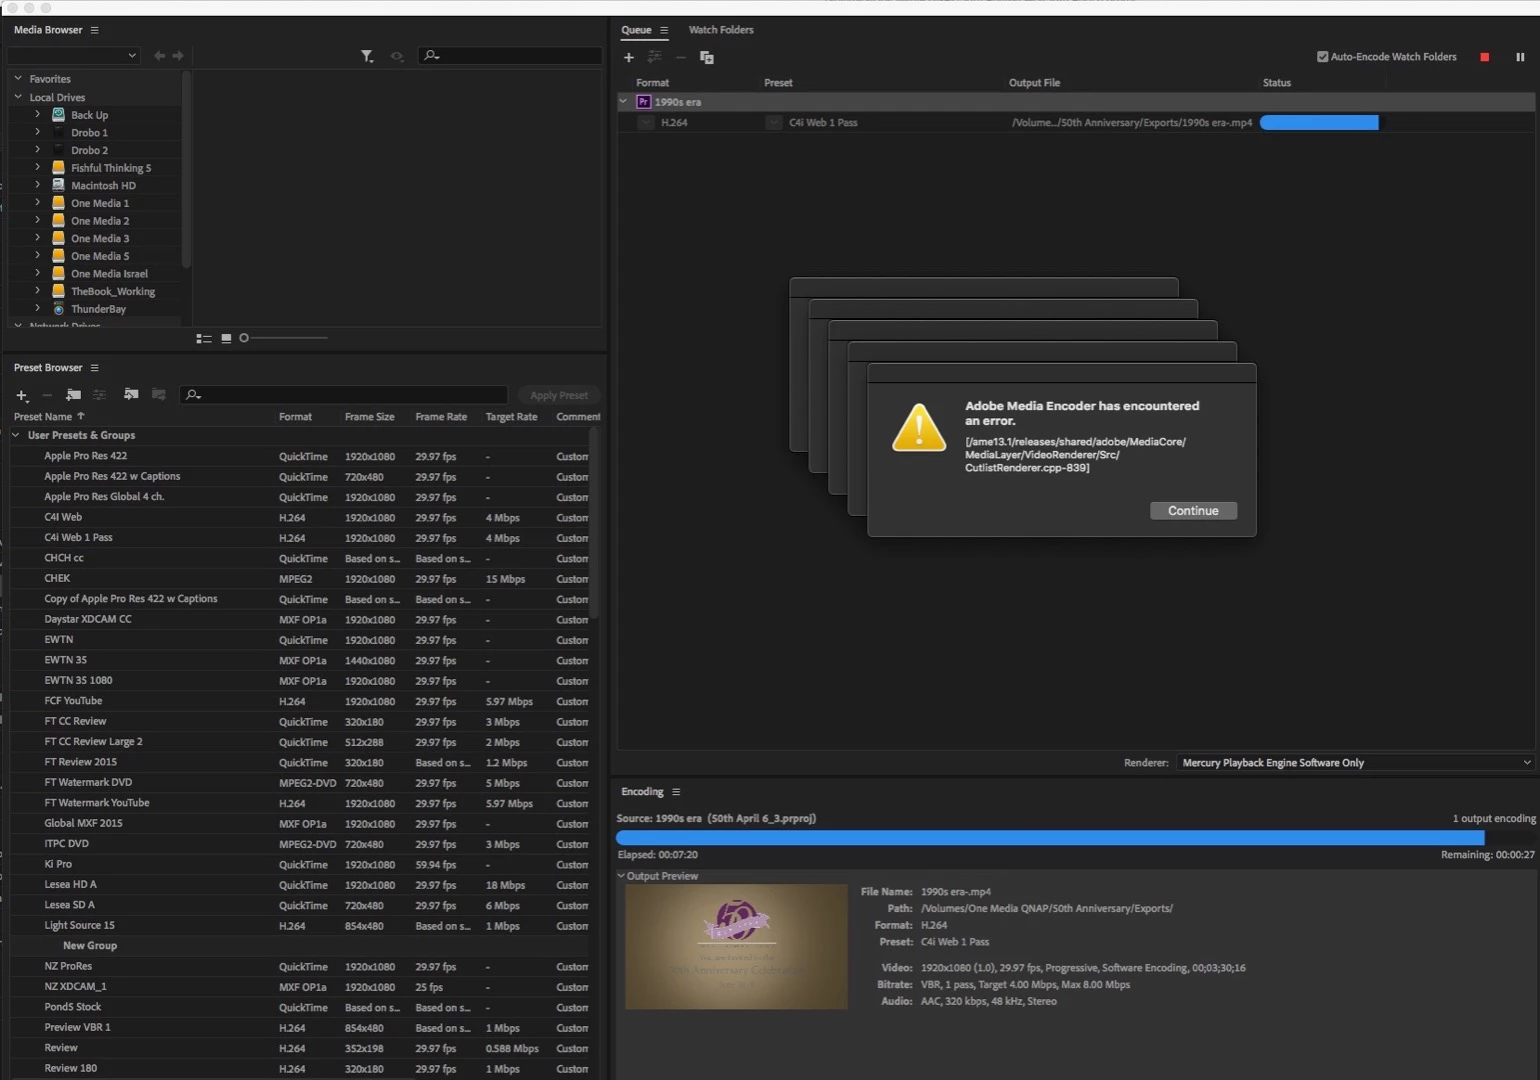Open the file type filter funnel icon
Viewport: 1540px width, 1080px height.
tap(367, 56)
